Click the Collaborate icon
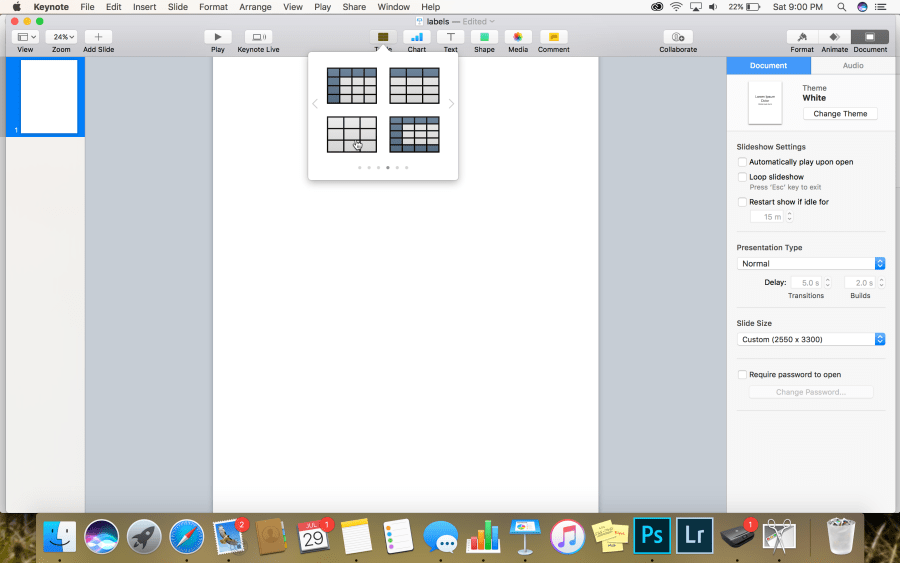The width and height of the screenshot is (900, 563). [x=678, y=37]
